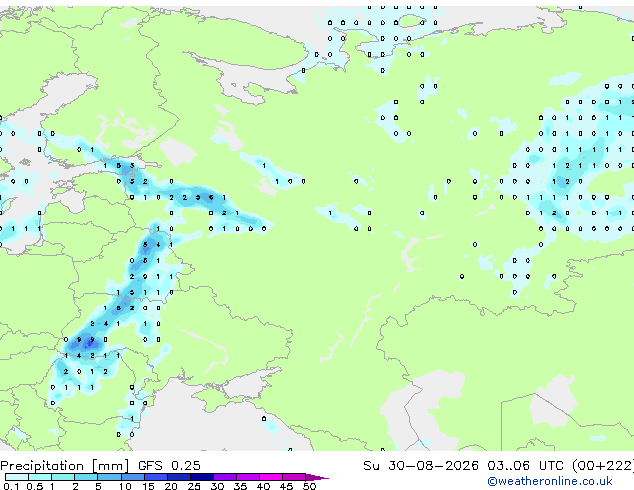Click the 20–25 mm dark blue swatch
Viewport: 634px width, 490px height.
coord(179,477)
